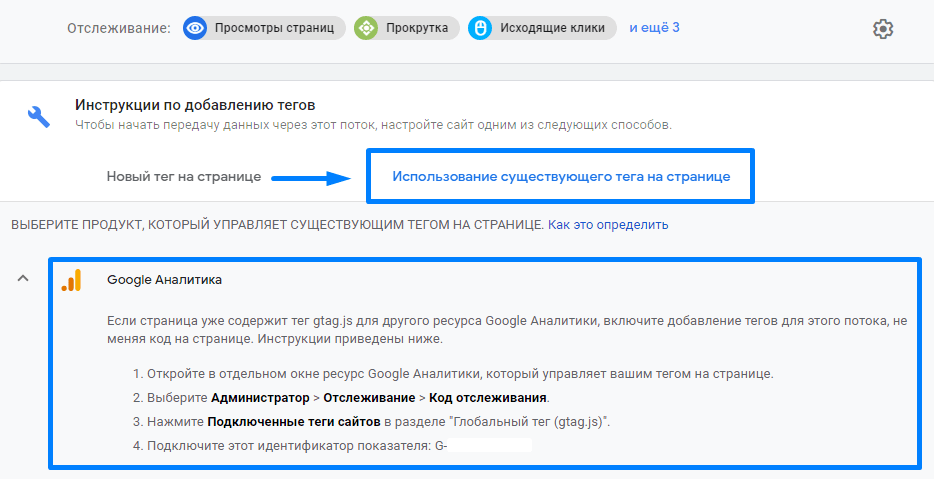The height and width of the screenshot is (479, 934).
Task: Click the measurement ID starting with G-
Action: tap(483, 445)
